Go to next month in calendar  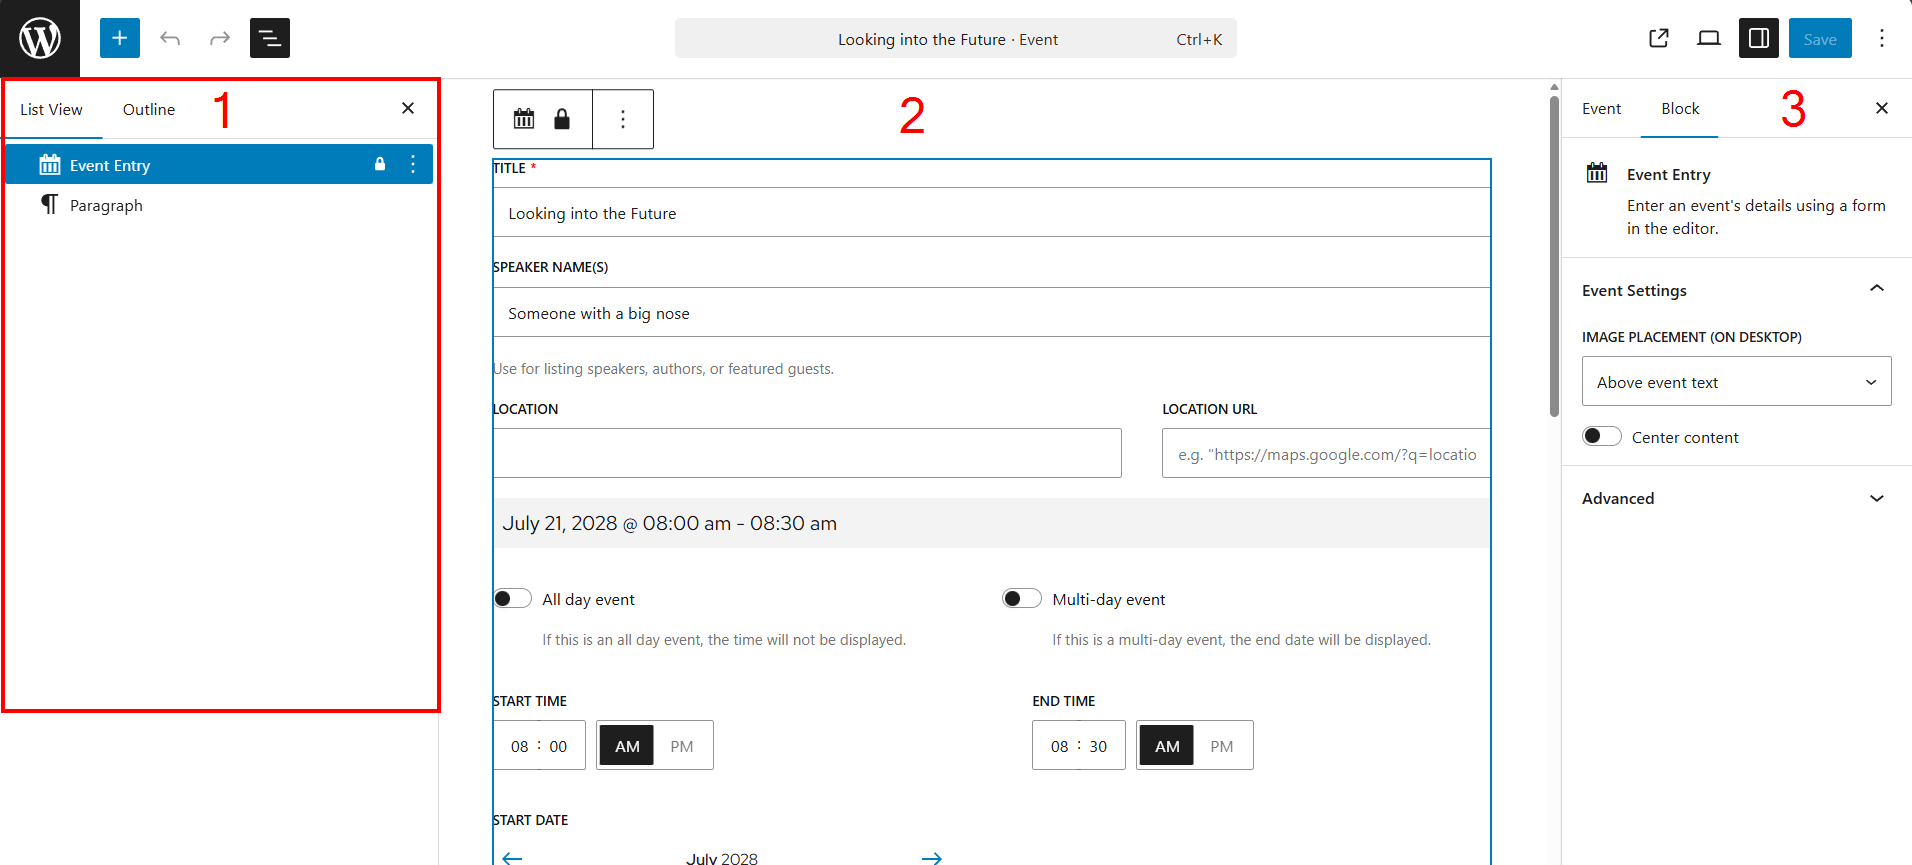pyautogui.click(x=932, y=858)
